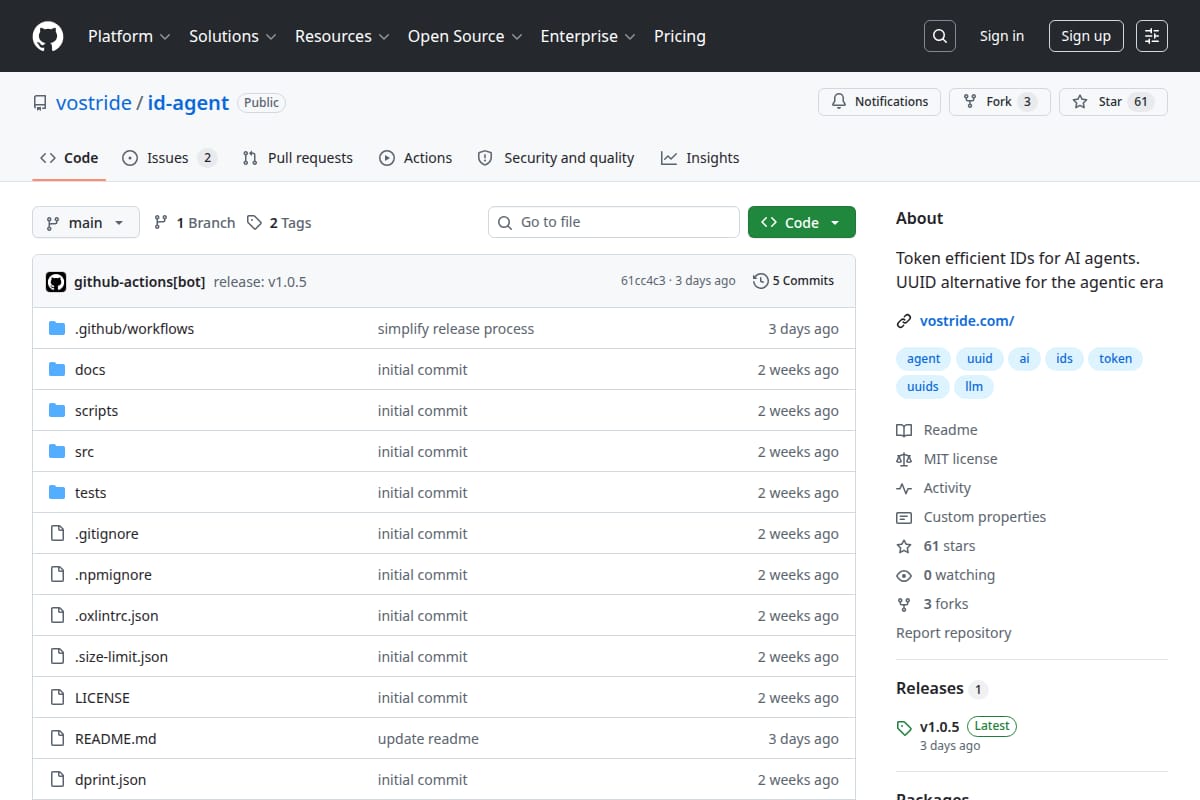Image resolution: width=1200 pixels, height=800 pixels.
Task: Click the pulse icon next to Activity
Action: [x=904, y=488]
